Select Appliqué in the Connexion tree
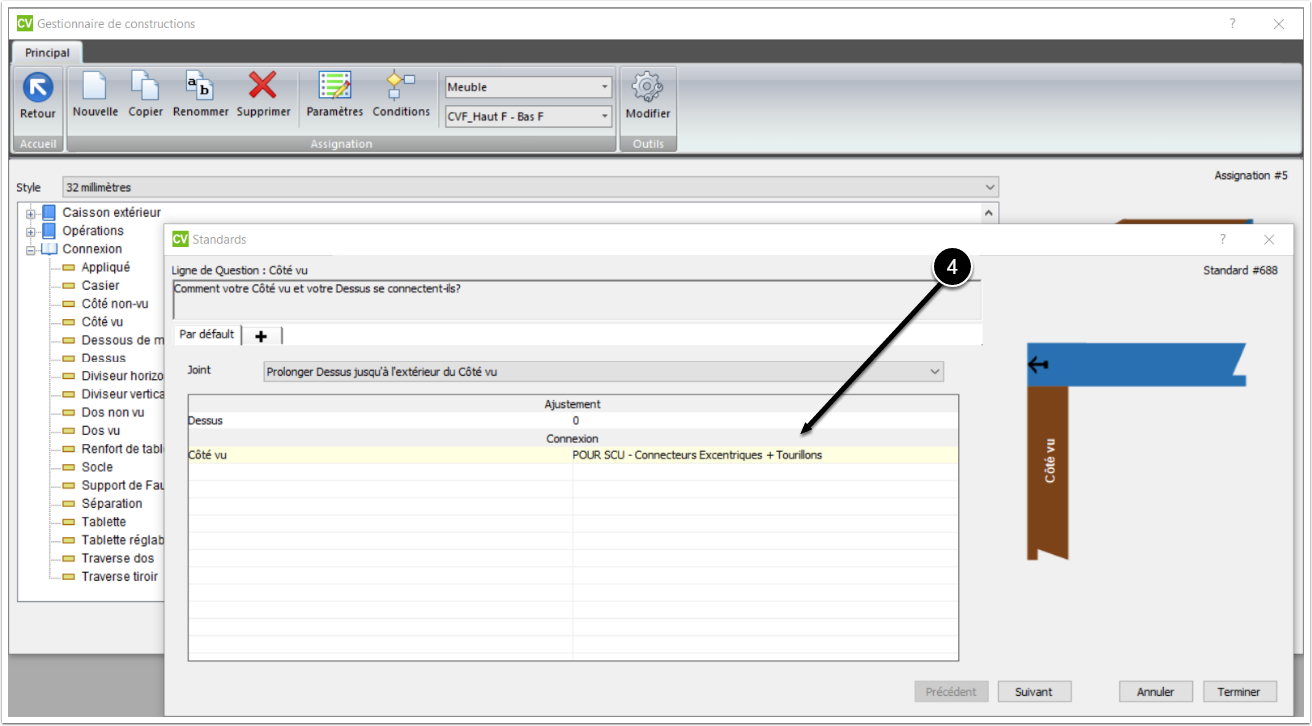Viewport: 1312px width, 726px height. 105,267
